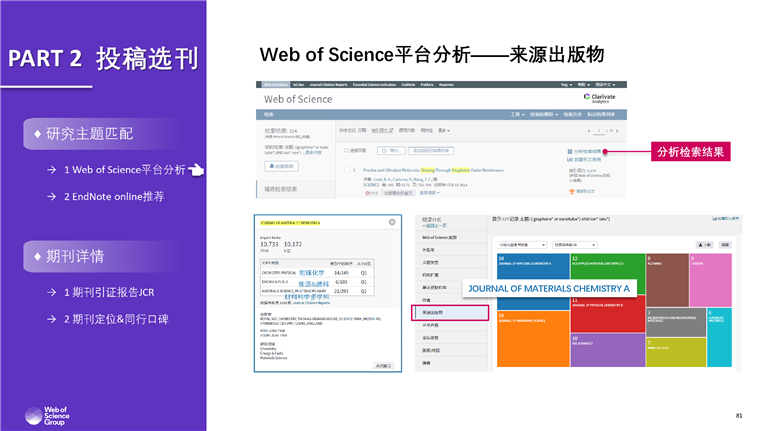Open the Kopernio tab in top bar
768x431 pixels.
[x=446, y=85]
